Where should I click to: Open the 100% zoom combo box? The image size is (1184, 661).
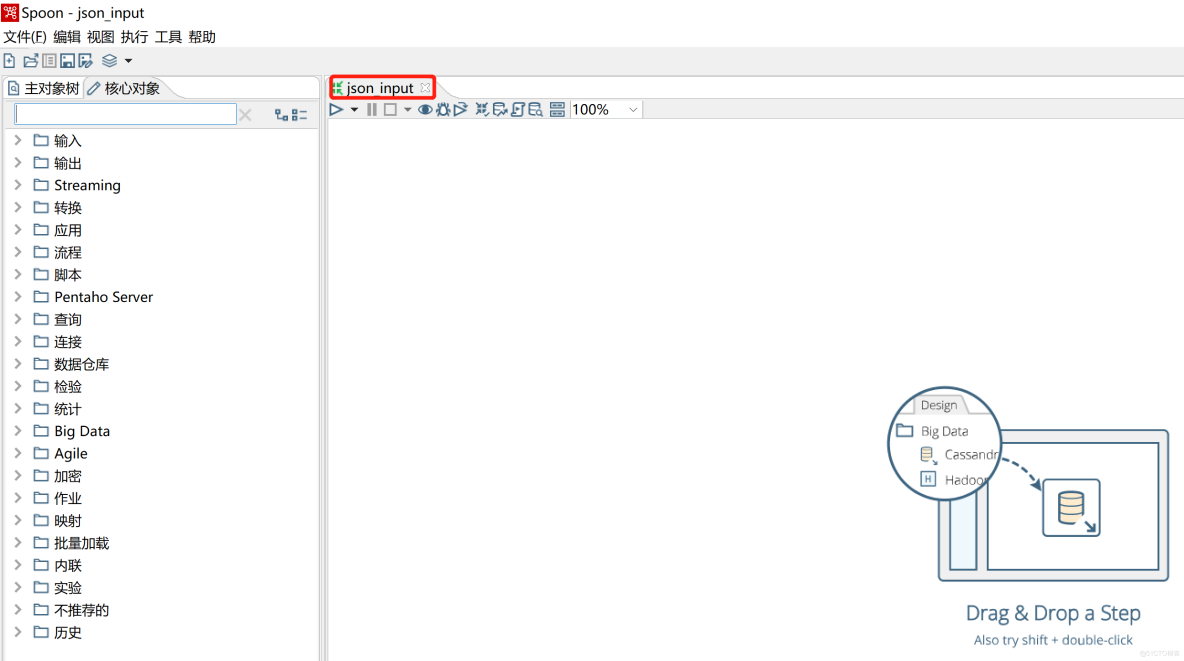click(x=606, y=110)
